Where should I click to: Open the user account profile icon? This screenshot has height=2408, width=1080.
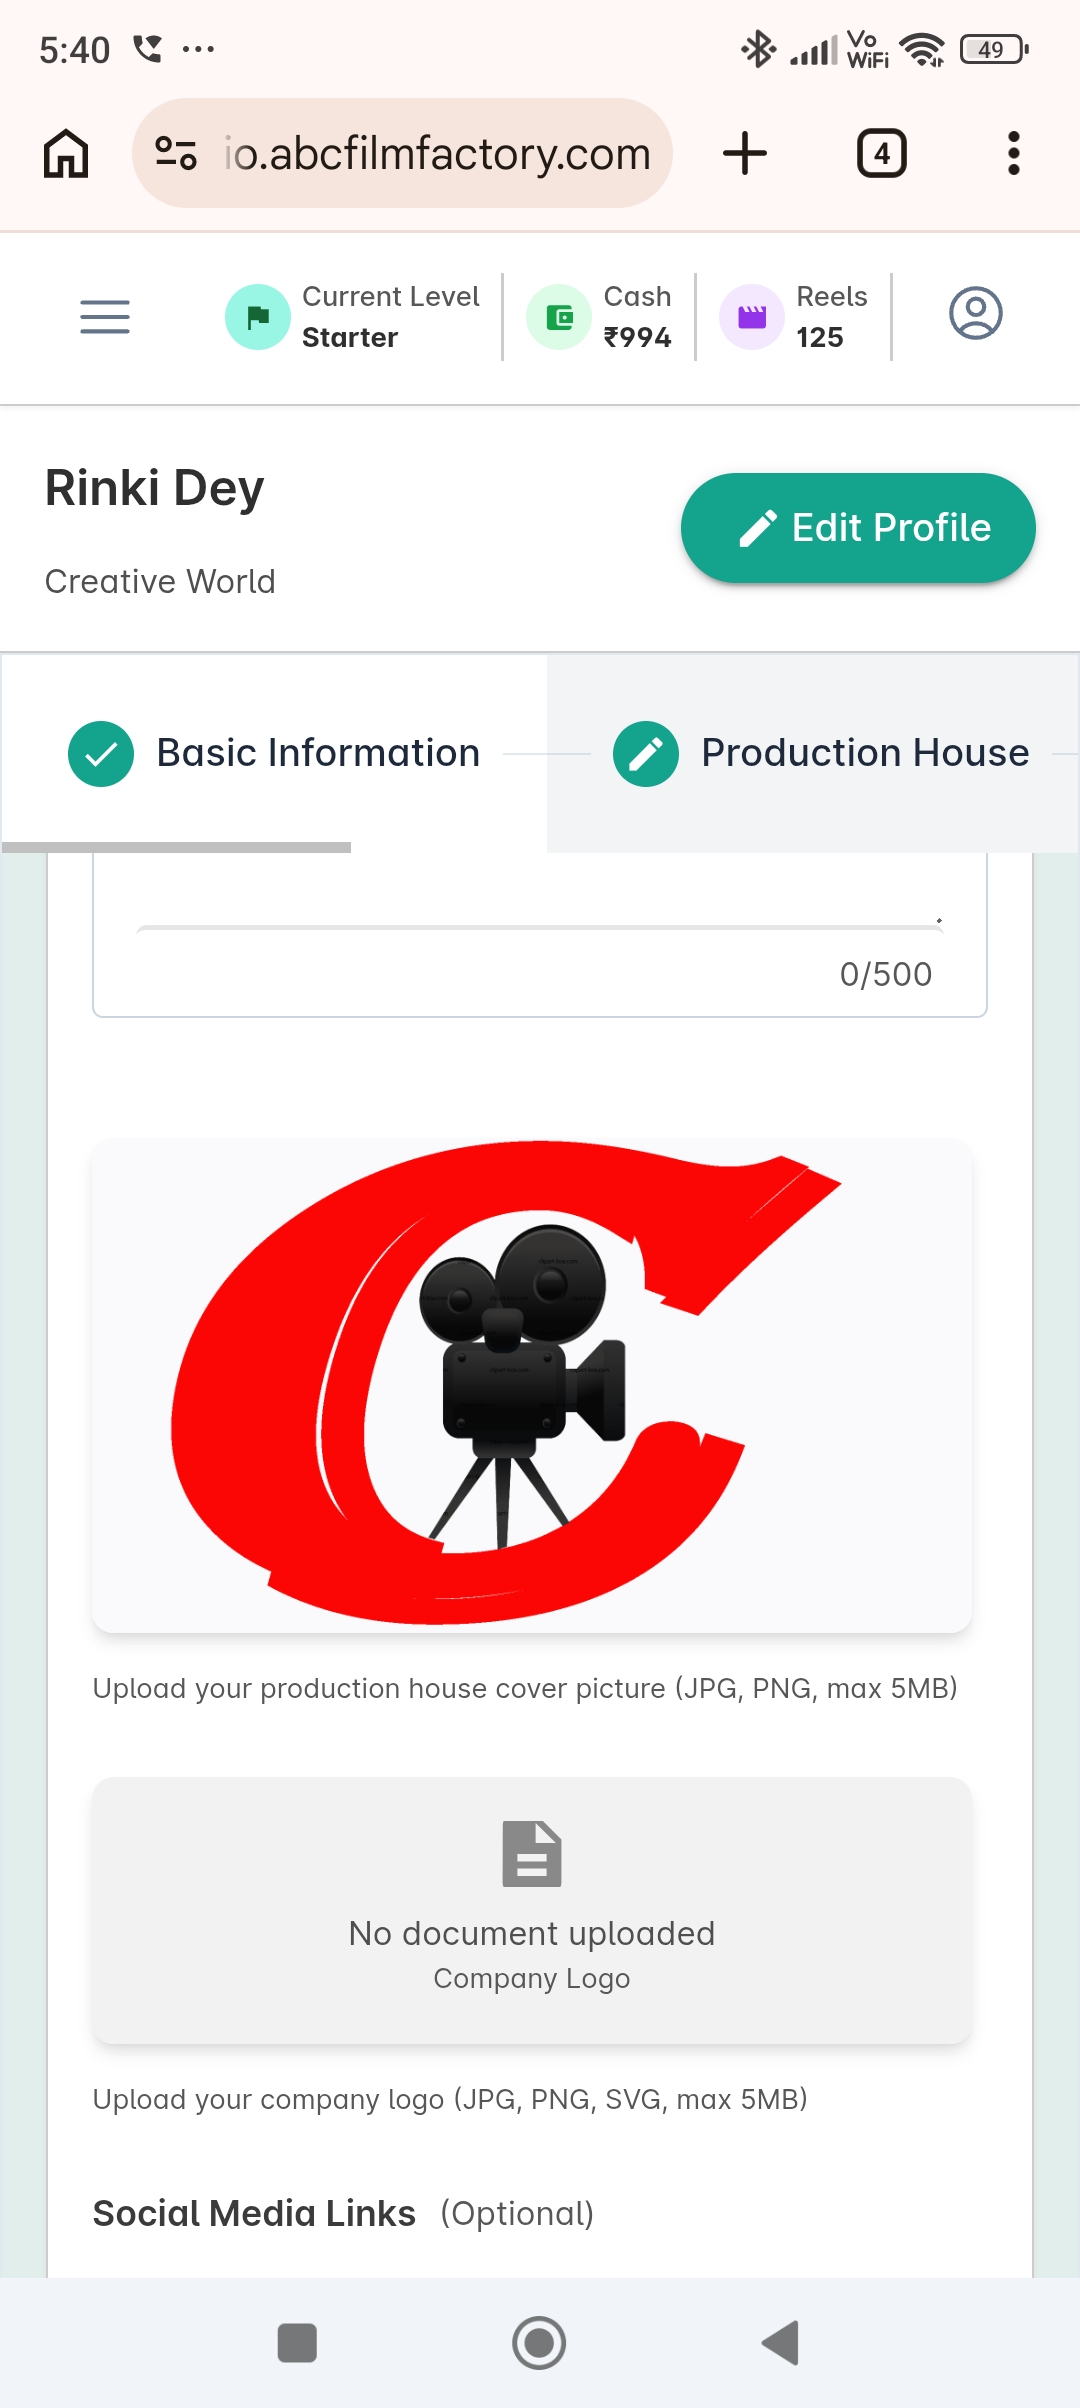976,314
